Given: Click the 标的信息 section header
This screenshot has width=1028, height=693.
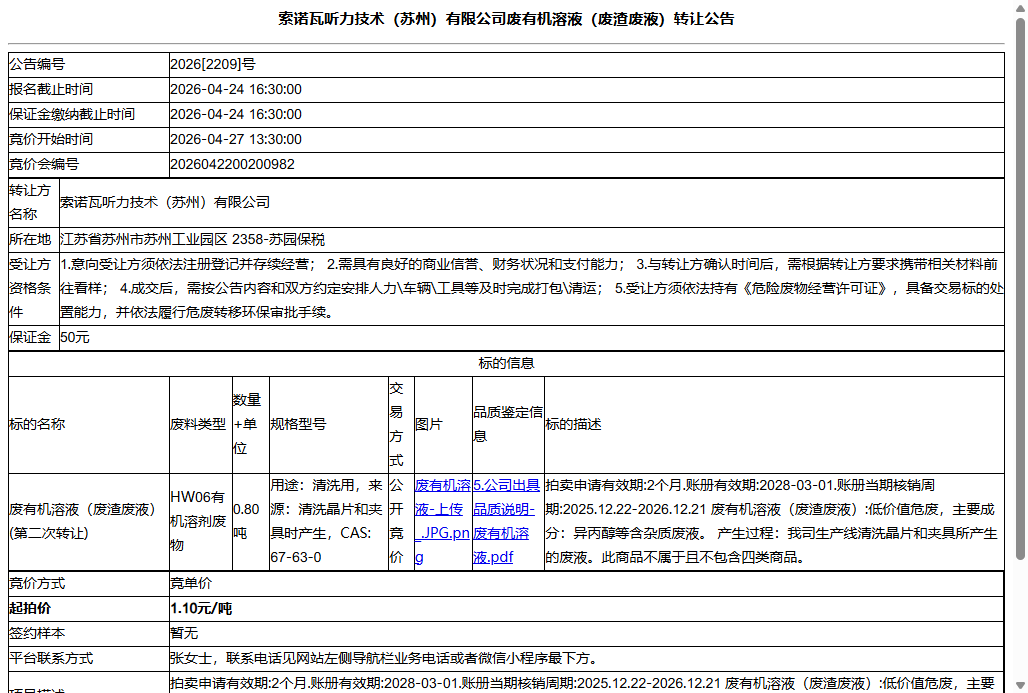Looking at the screenshot, I should coord(506,363).
